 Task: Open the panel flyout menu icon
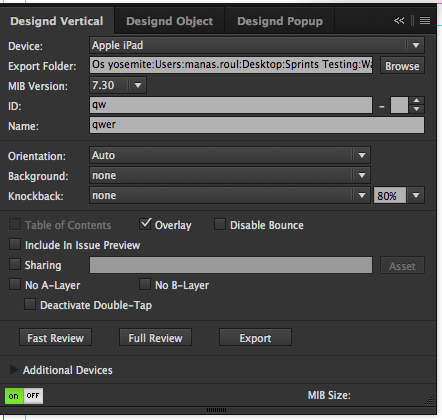coord(425,21)
